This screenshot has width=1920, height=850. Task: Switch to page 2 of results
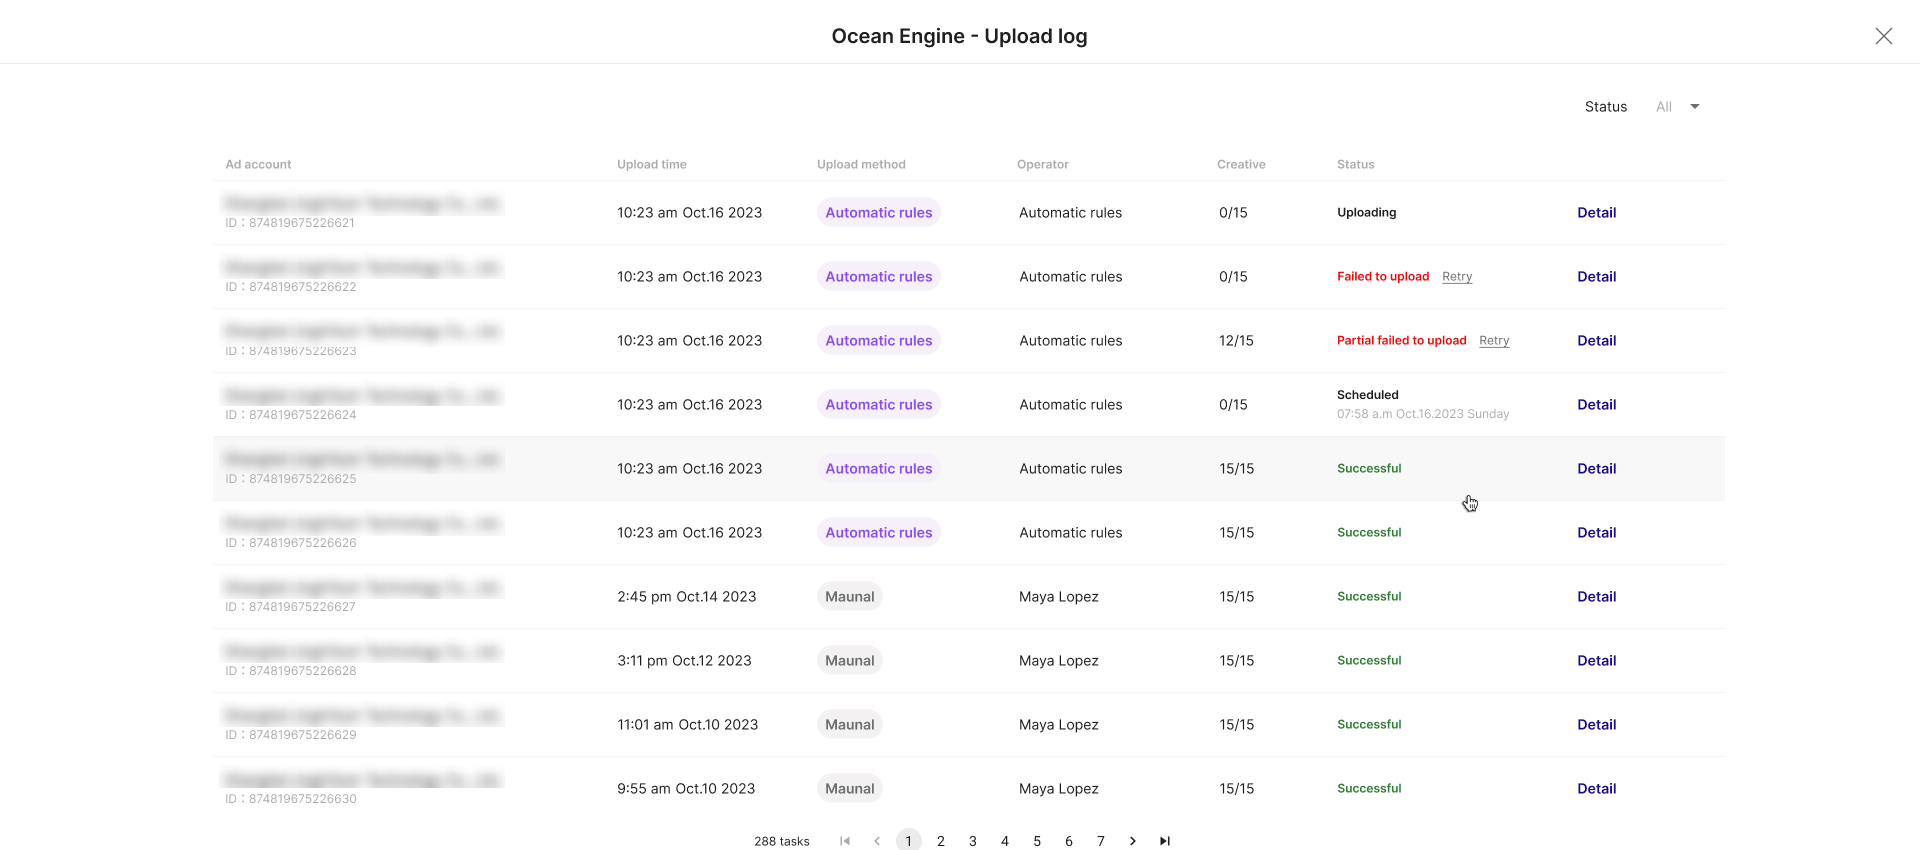(x=940, y=841)
